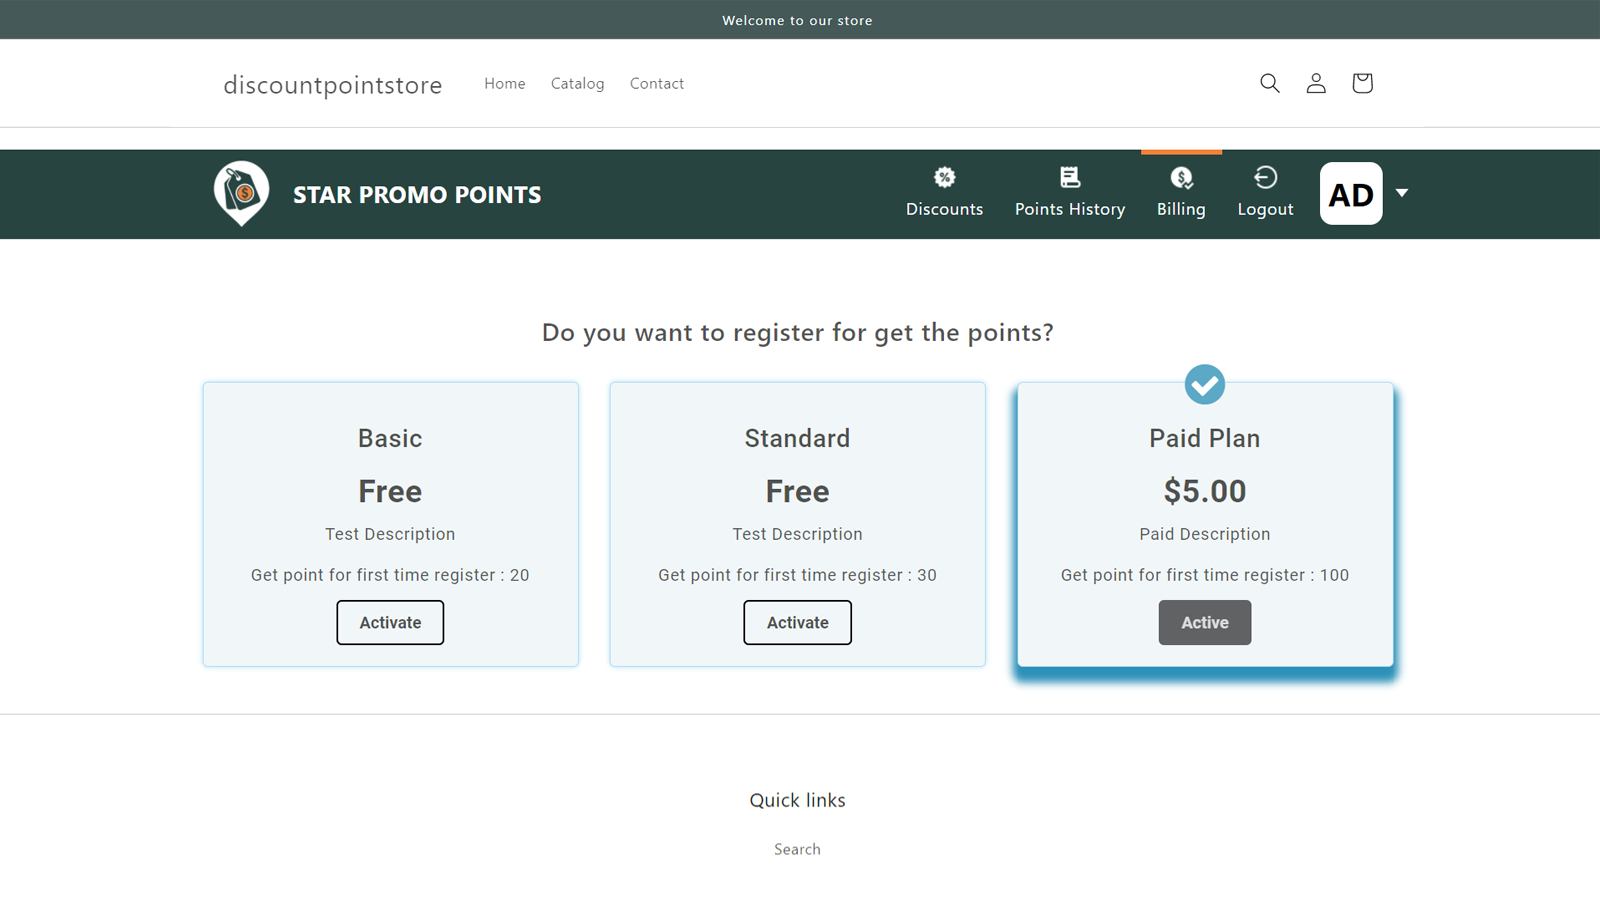Click 'Get point for first time register : 100'
The height and width of the screenshot is (900, 1600).
[1205, 575]
